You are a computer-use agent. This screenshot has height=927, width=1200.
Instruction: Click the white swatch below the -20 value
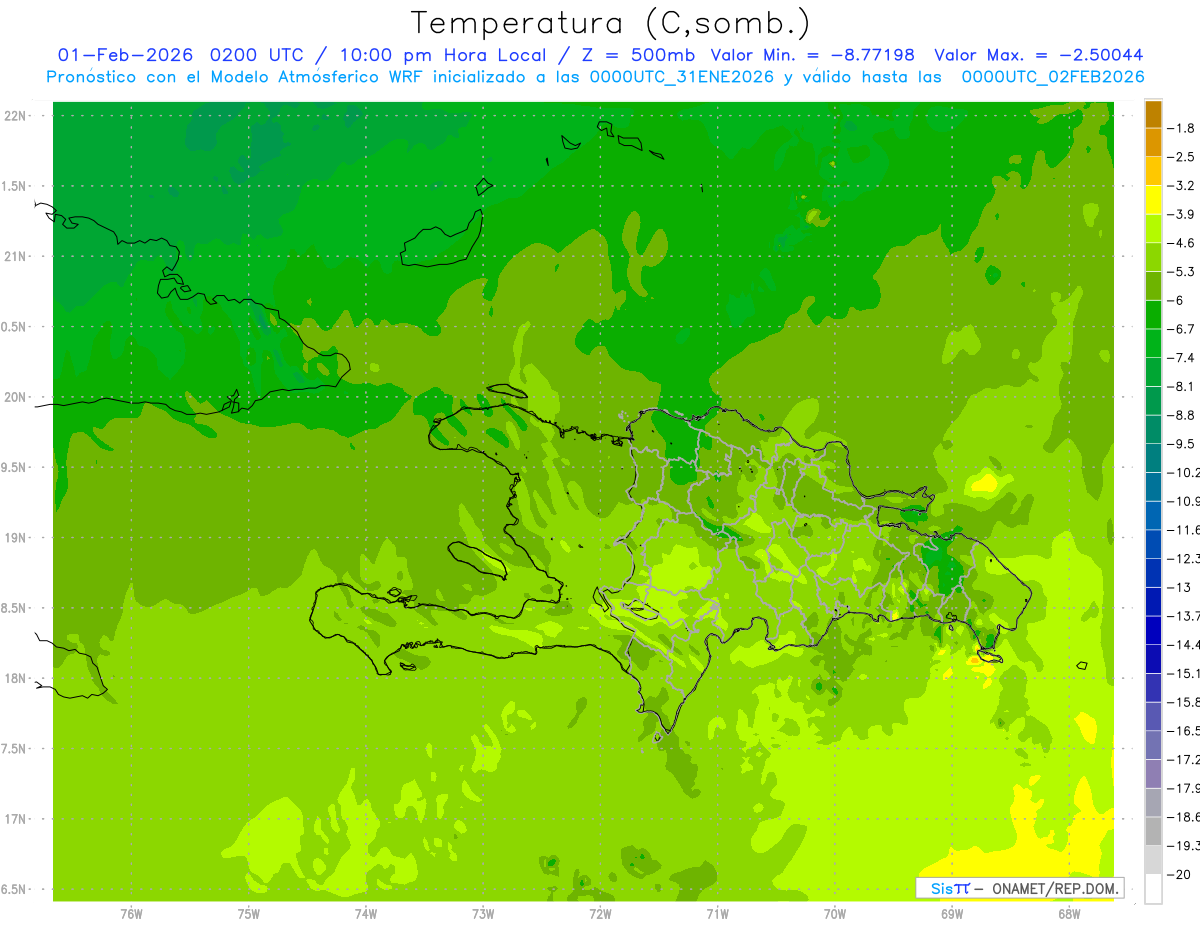click(x=1153, y=888)
